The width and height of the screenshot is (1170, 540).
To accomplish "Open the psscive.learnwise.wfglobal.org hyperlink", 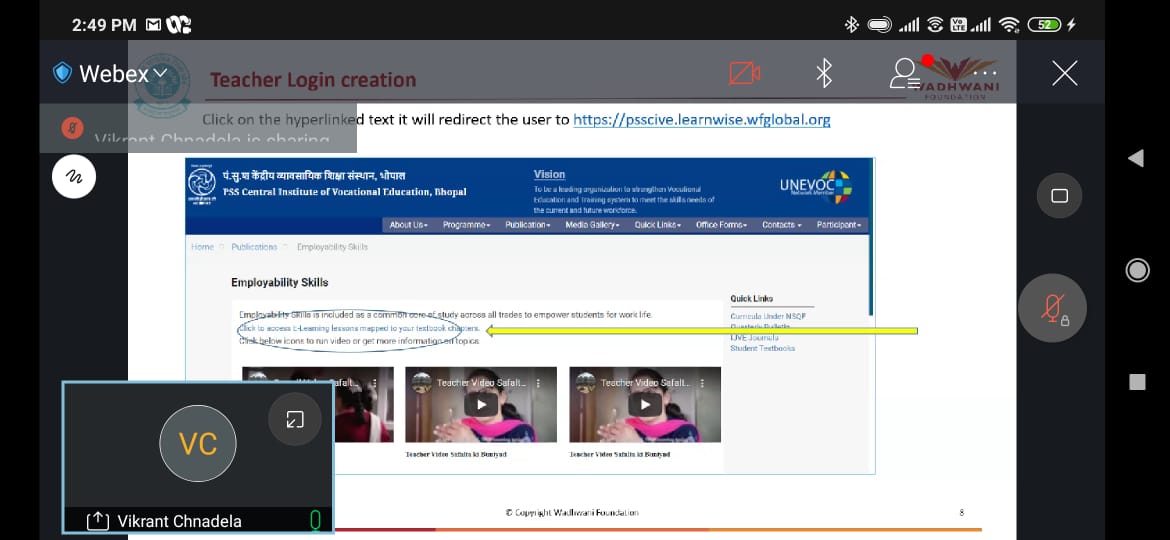I will (701, 119).
